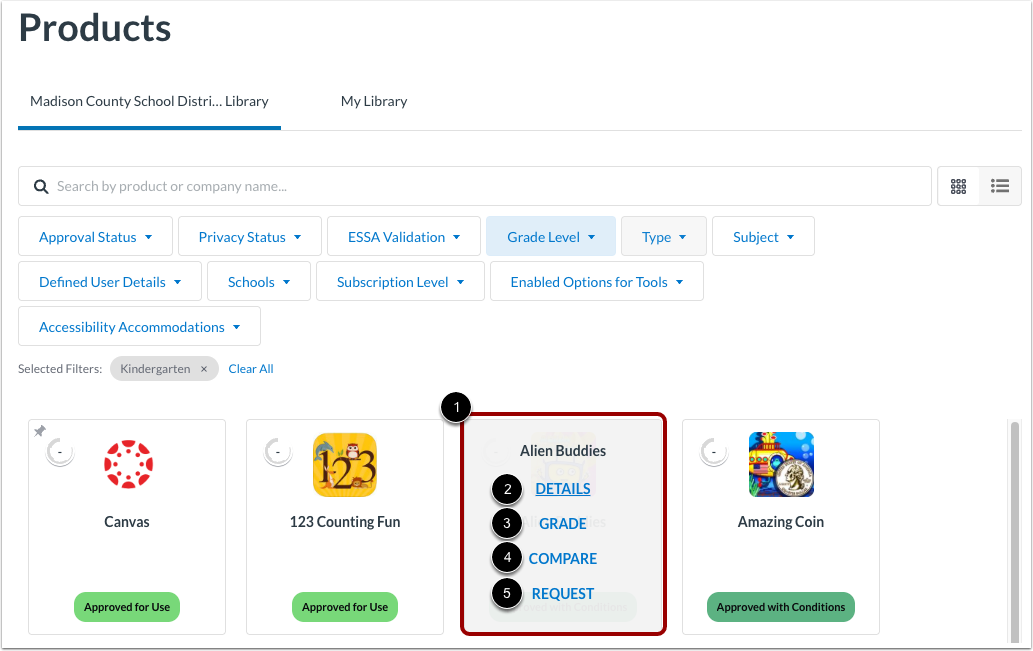Click the 123 Counting Fun app icon
This screenshot has width=1033, height=651.
click(344, 464)
